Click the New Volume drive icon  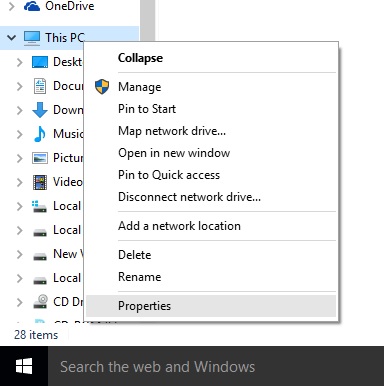pos(40,256)
